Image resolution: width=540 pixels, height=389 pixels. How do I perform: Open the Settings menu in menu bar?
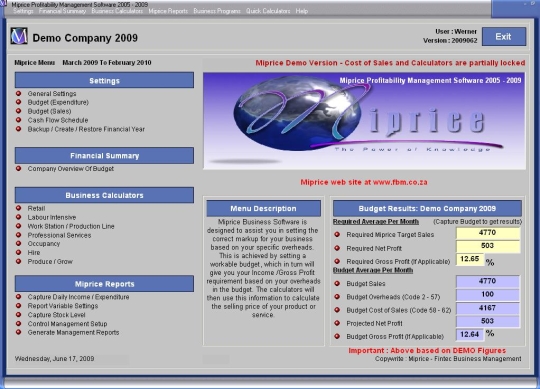coord(23,11)
